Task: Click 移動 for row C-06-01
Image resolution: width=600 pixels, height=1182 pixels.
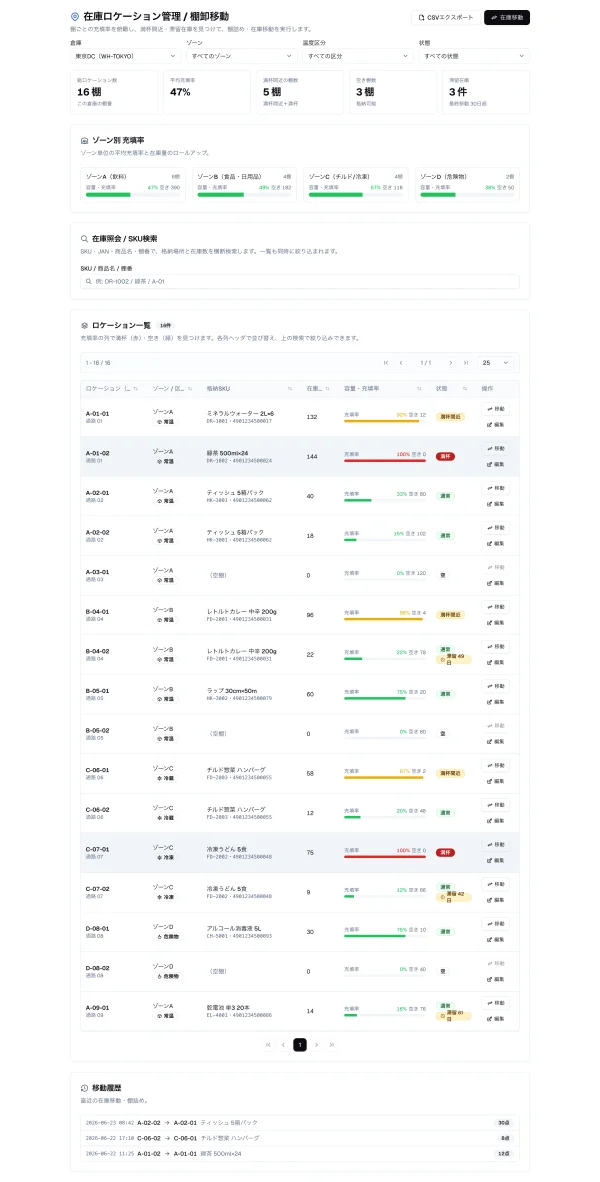Action: coord(496,765)
